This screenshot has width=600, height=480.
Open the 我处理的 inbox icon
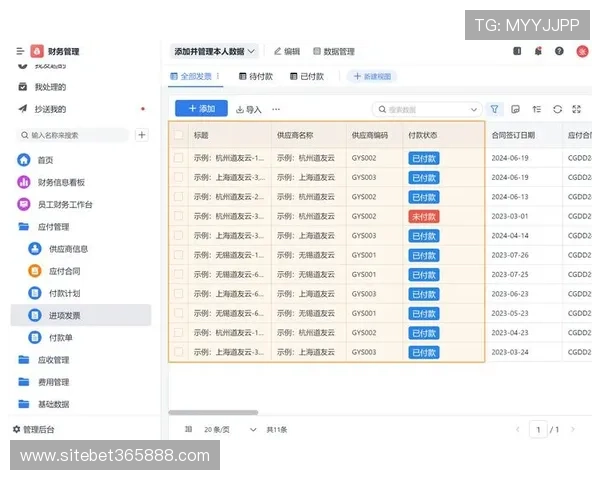(x=23, y=87)
